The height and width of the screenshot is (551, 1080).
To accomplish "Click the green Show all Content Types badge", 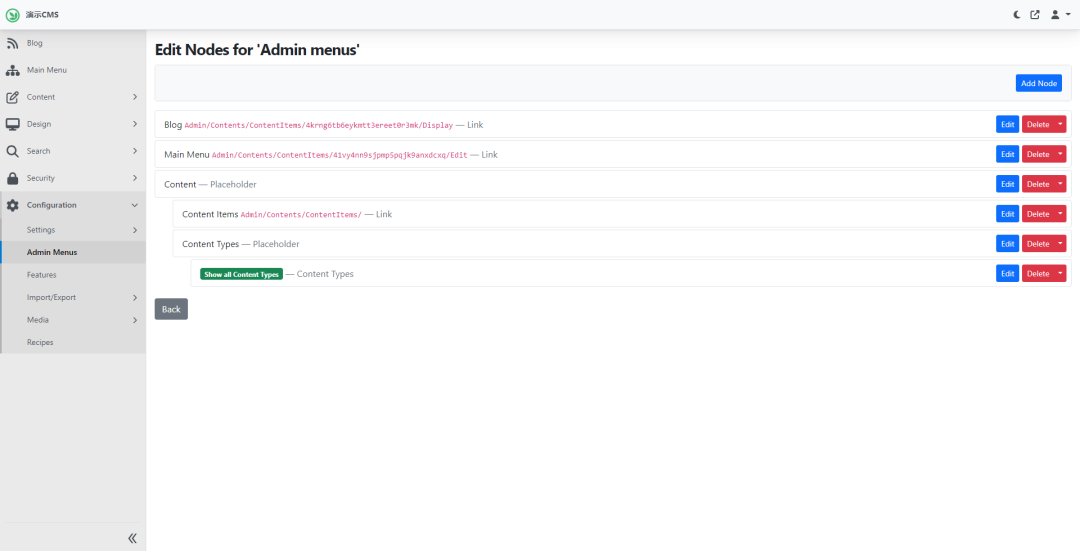I will [x=241, y=274].
